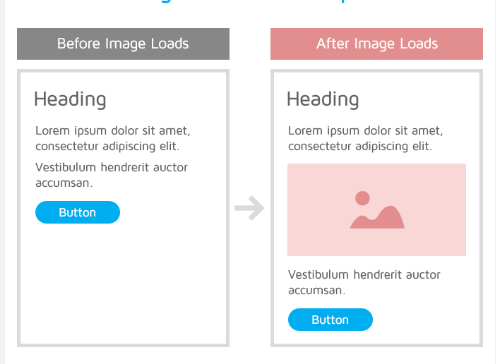Click empty space below the left Button
Screen dimensions: 496x364
click(123, 283)
